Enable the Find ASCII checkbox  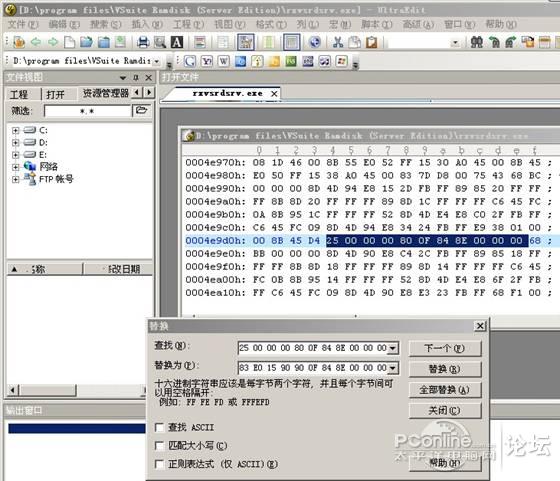(160, 427)
